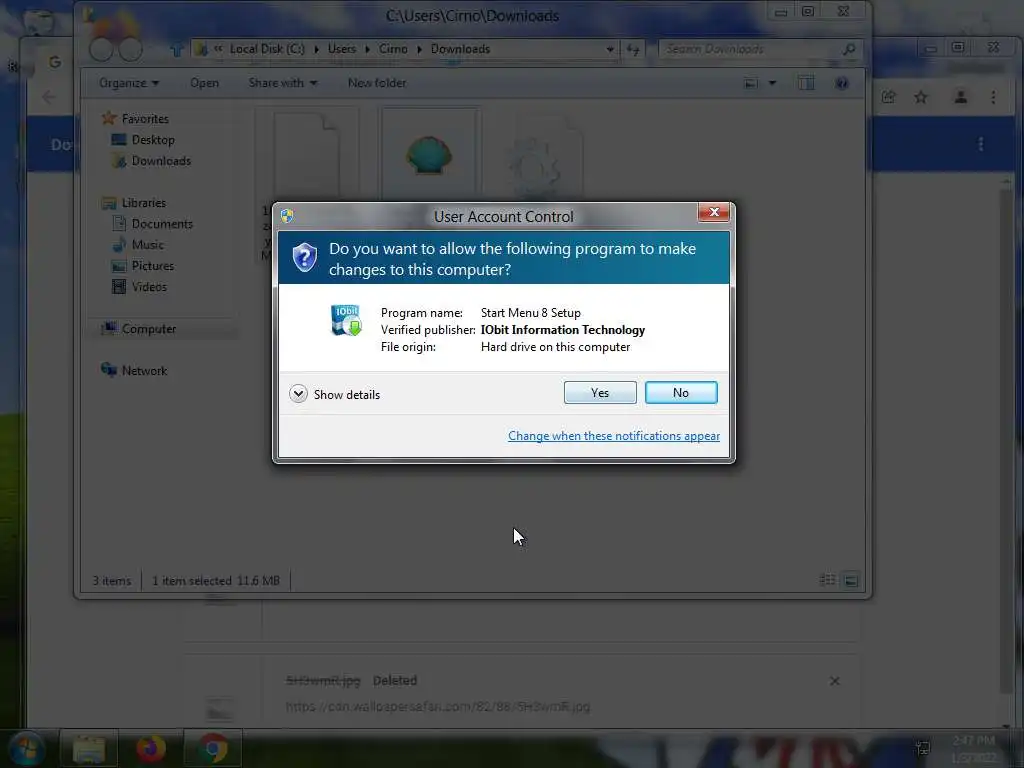
Task: Click the 'Start Menu 8 Setup' program name
Action: 531,313
